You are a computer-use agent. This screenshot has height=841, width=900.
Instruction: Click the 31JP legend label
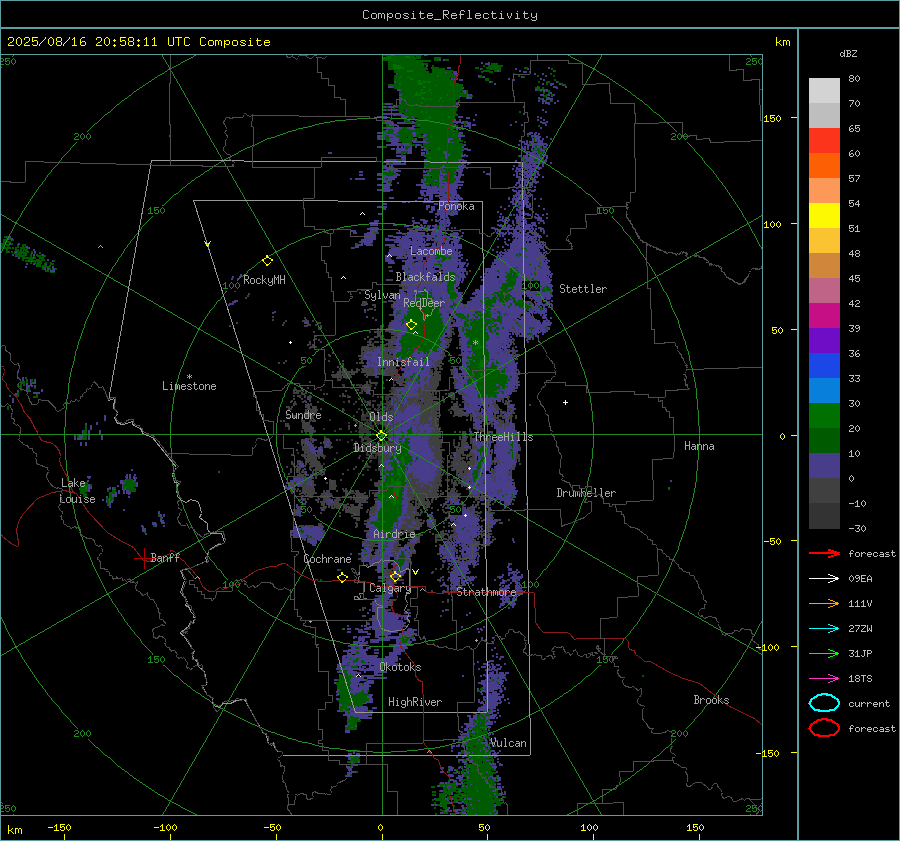pos(860,653)
